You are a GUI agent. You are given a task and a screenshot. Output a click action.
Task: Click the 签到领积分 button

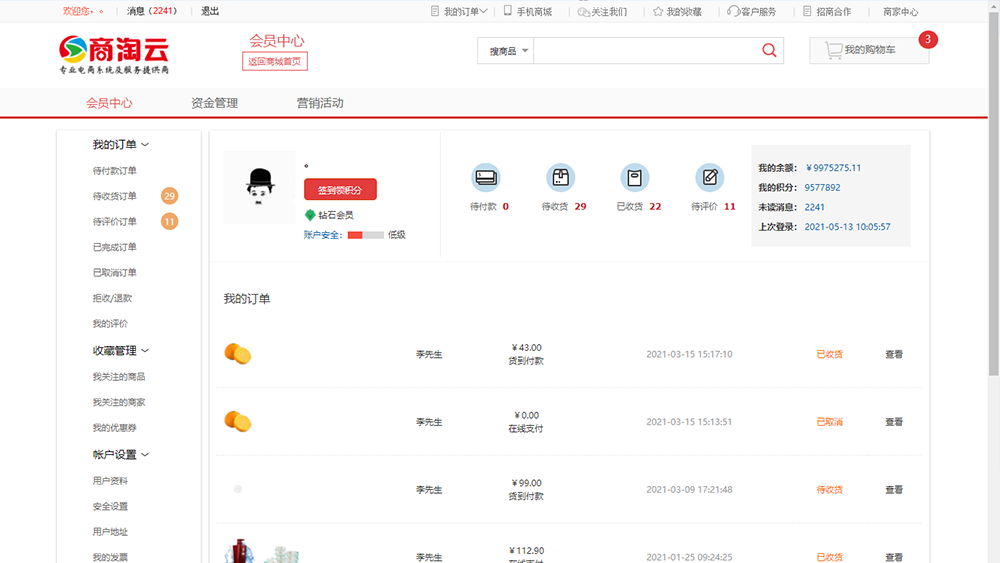tap(340, 190)
